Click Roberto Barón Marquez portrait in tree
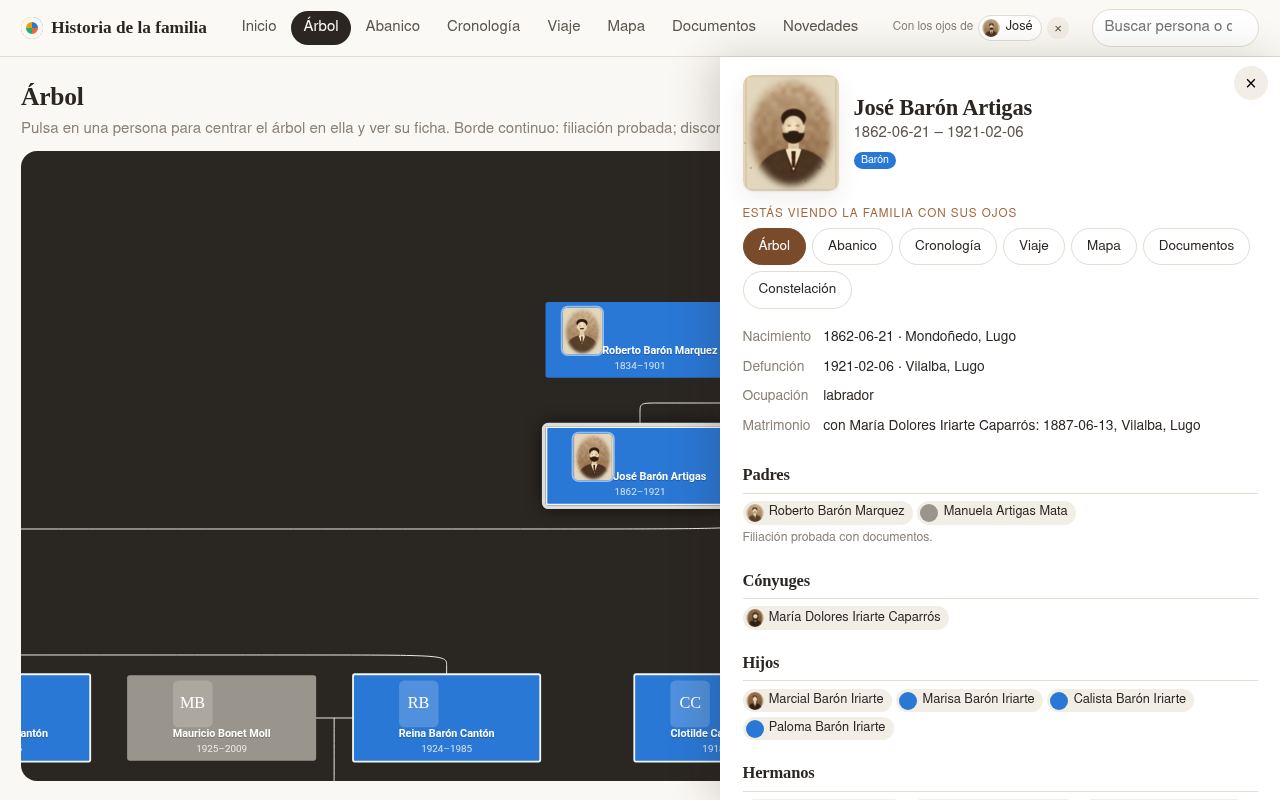The width and height of the screenshot is (1280, 800). 582,331
